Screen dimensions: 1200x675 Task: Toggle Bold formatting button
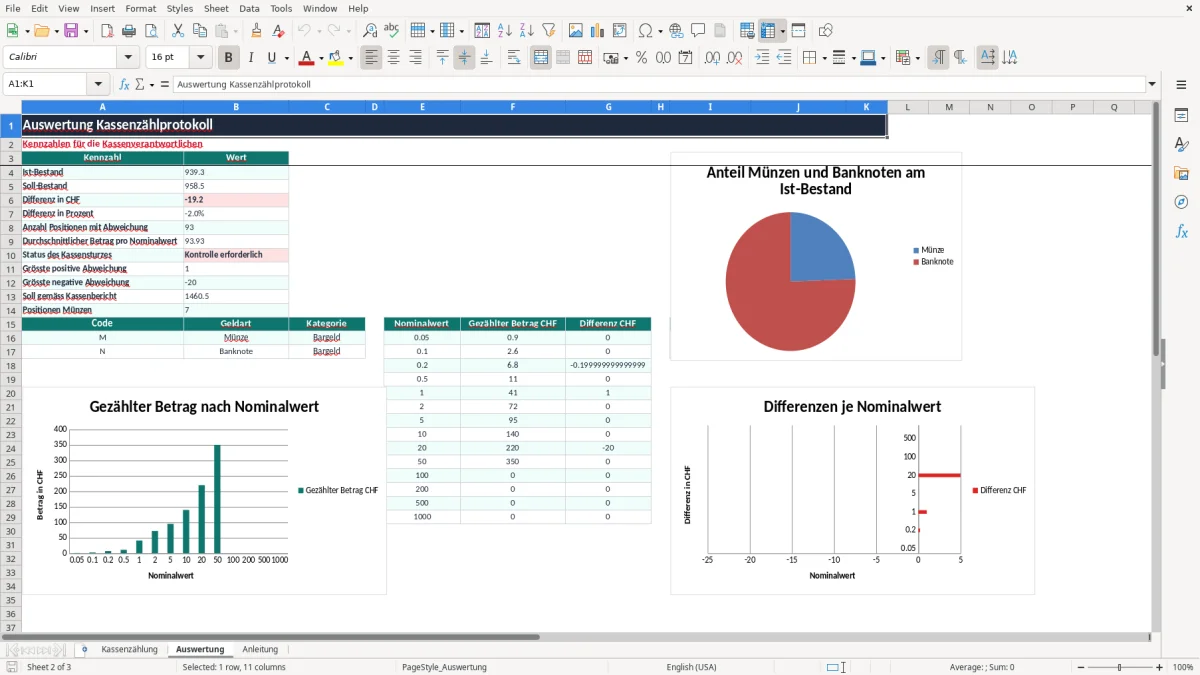tap(229, 58)
